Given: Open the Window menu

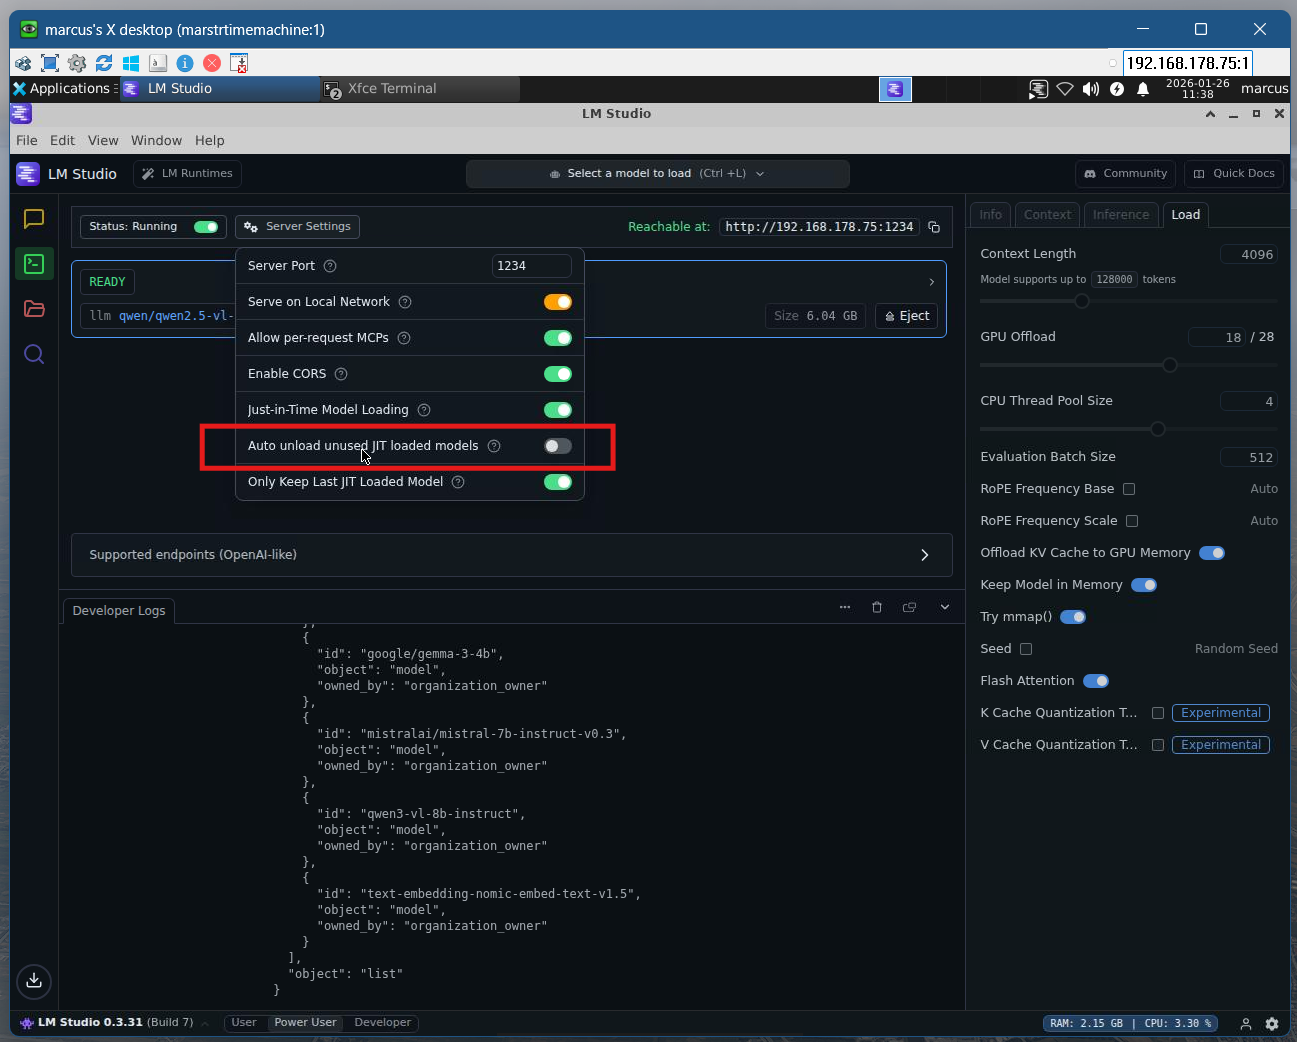Looking at the screenshot, I should click(x=156, y=140).
